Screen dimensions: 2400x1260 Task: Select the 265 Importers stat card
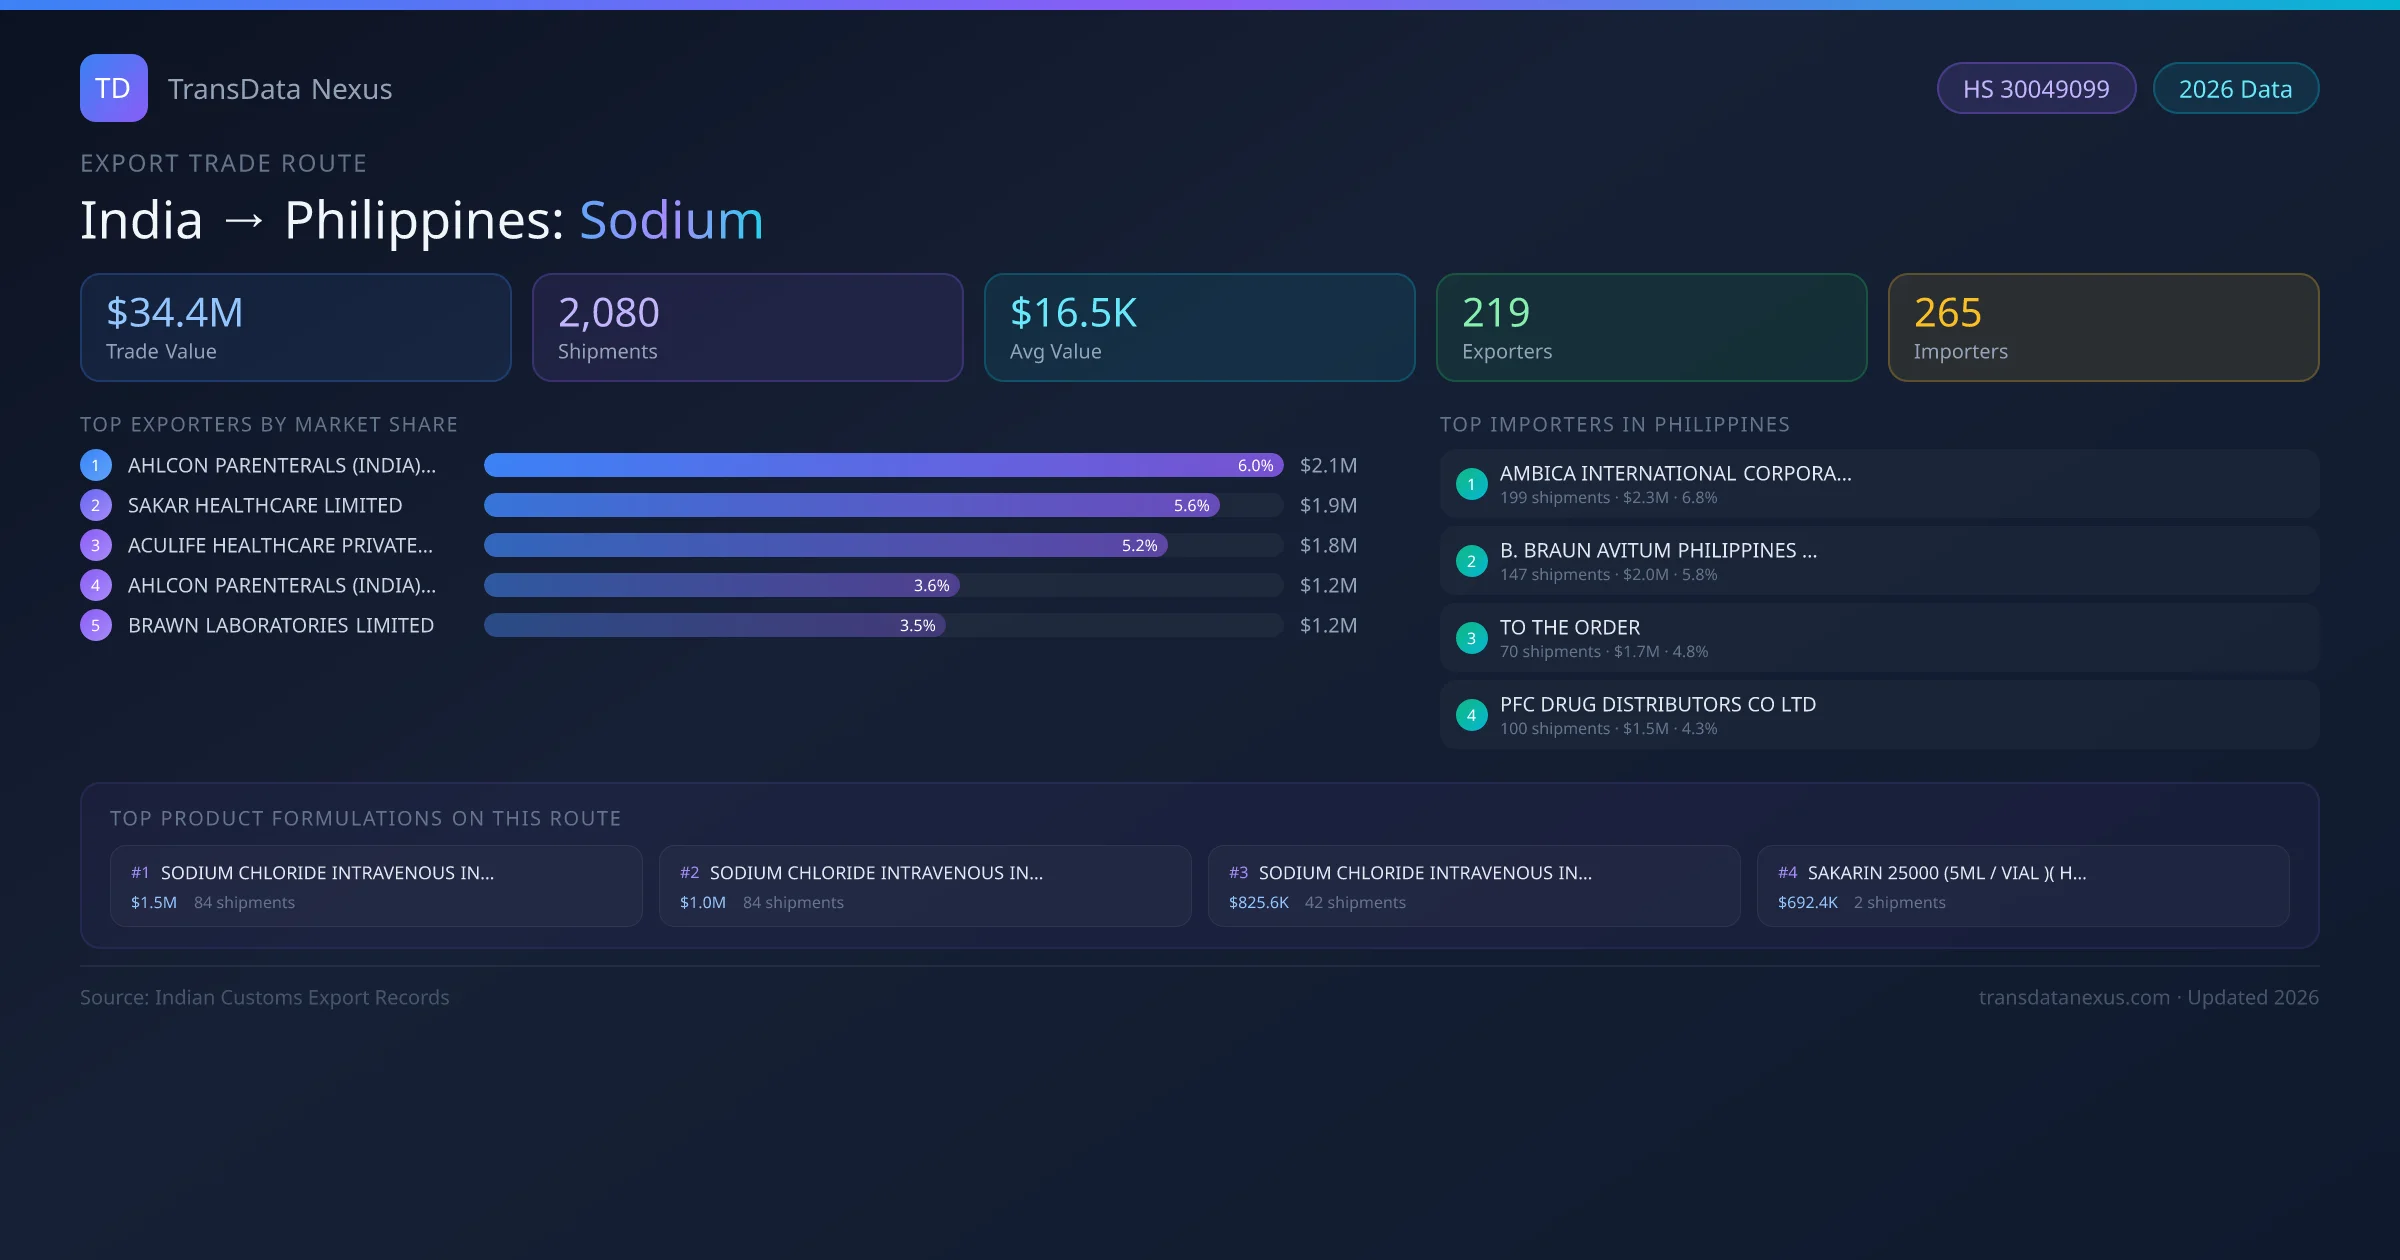point(2103,328)
